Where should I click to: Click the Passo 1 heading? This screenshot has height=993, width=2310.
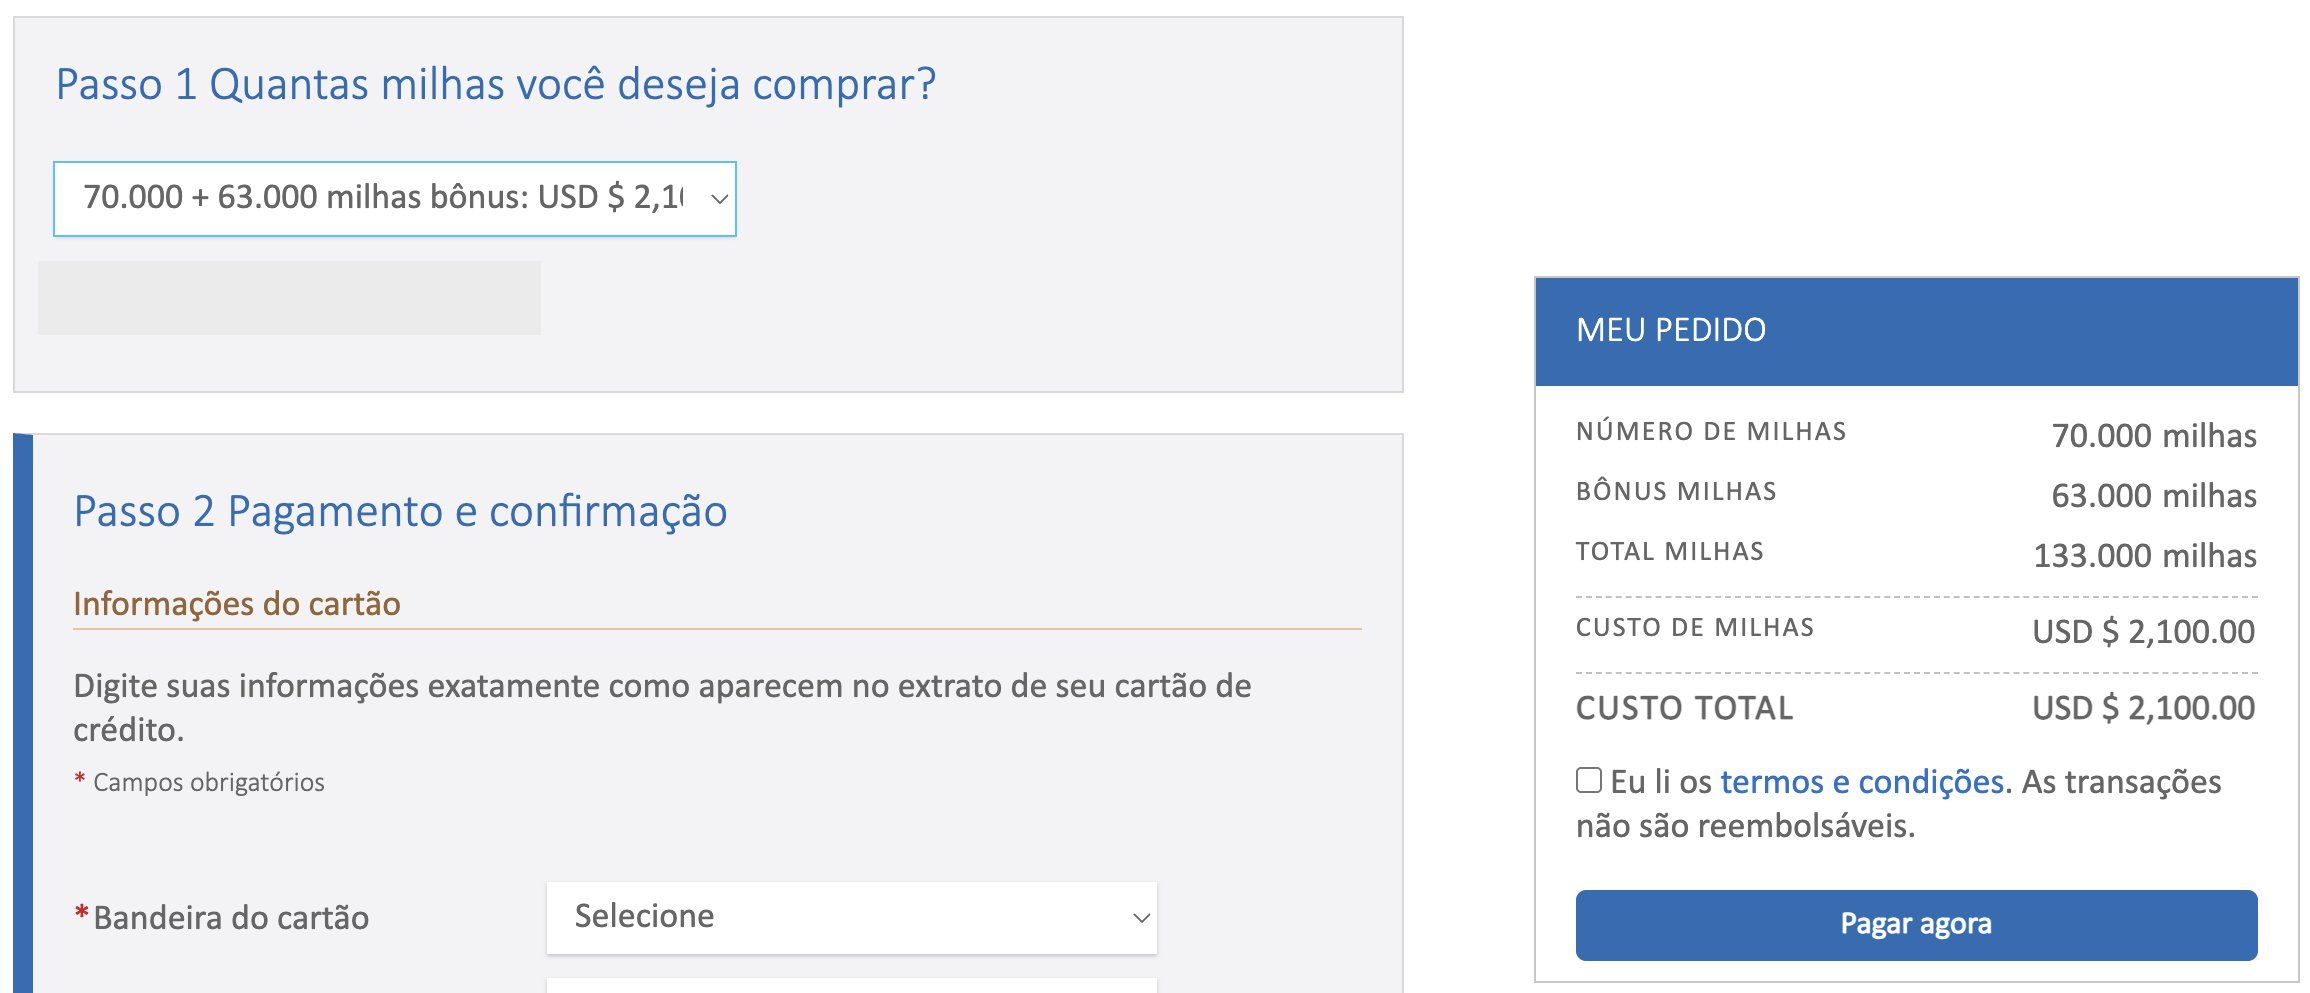point(496,84)
